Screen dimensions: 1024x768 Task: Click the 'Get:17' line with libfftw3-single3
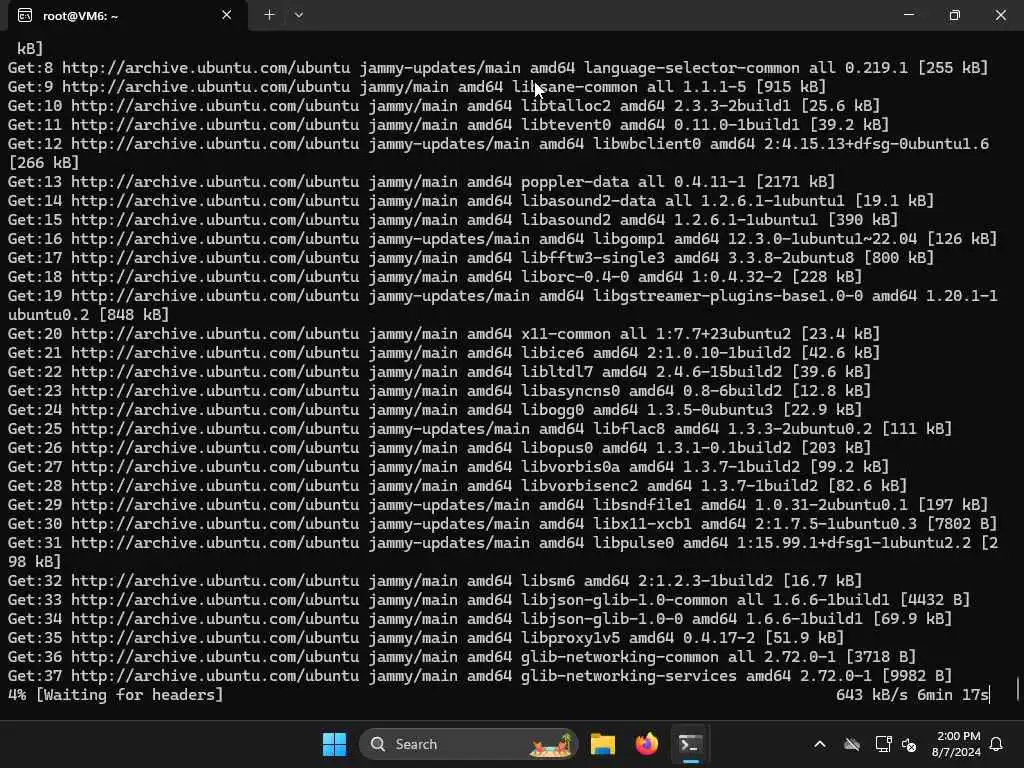(471, 258)
